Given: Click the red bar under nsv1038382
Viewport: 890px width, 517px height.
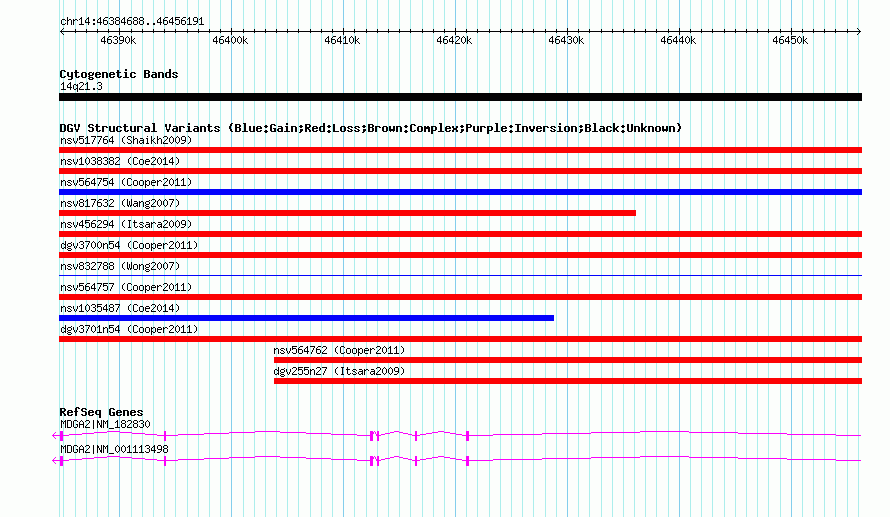Looking at the screenshot, I should (x=460, y=171).
